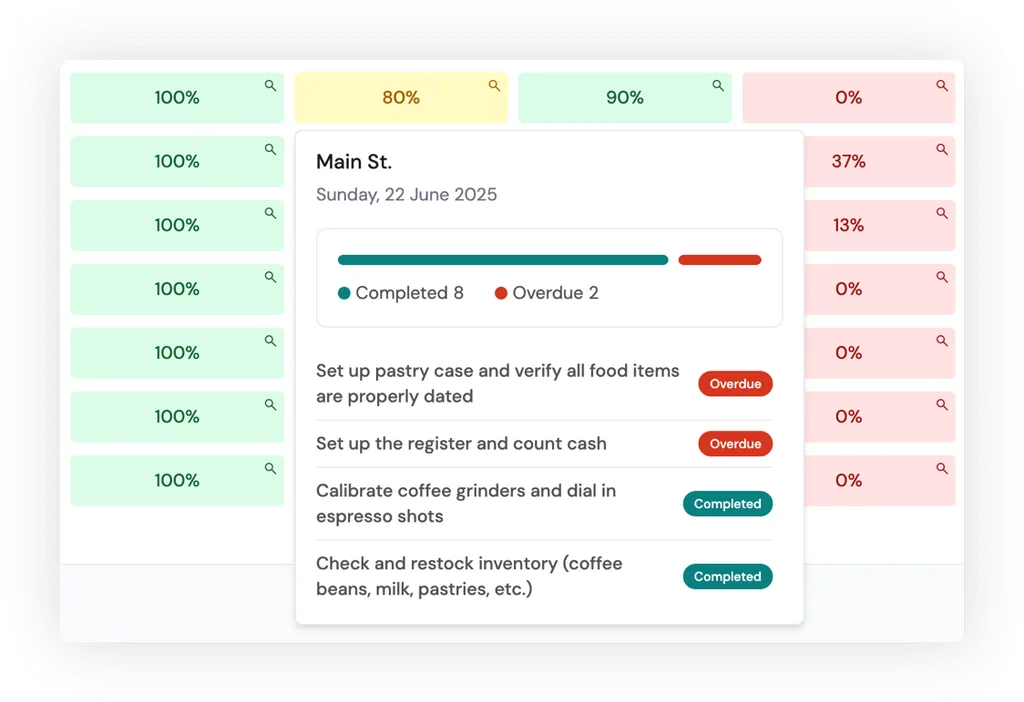
Task: Click the magnifier on the bottom-left 100% cell
Action: [270, 468]
